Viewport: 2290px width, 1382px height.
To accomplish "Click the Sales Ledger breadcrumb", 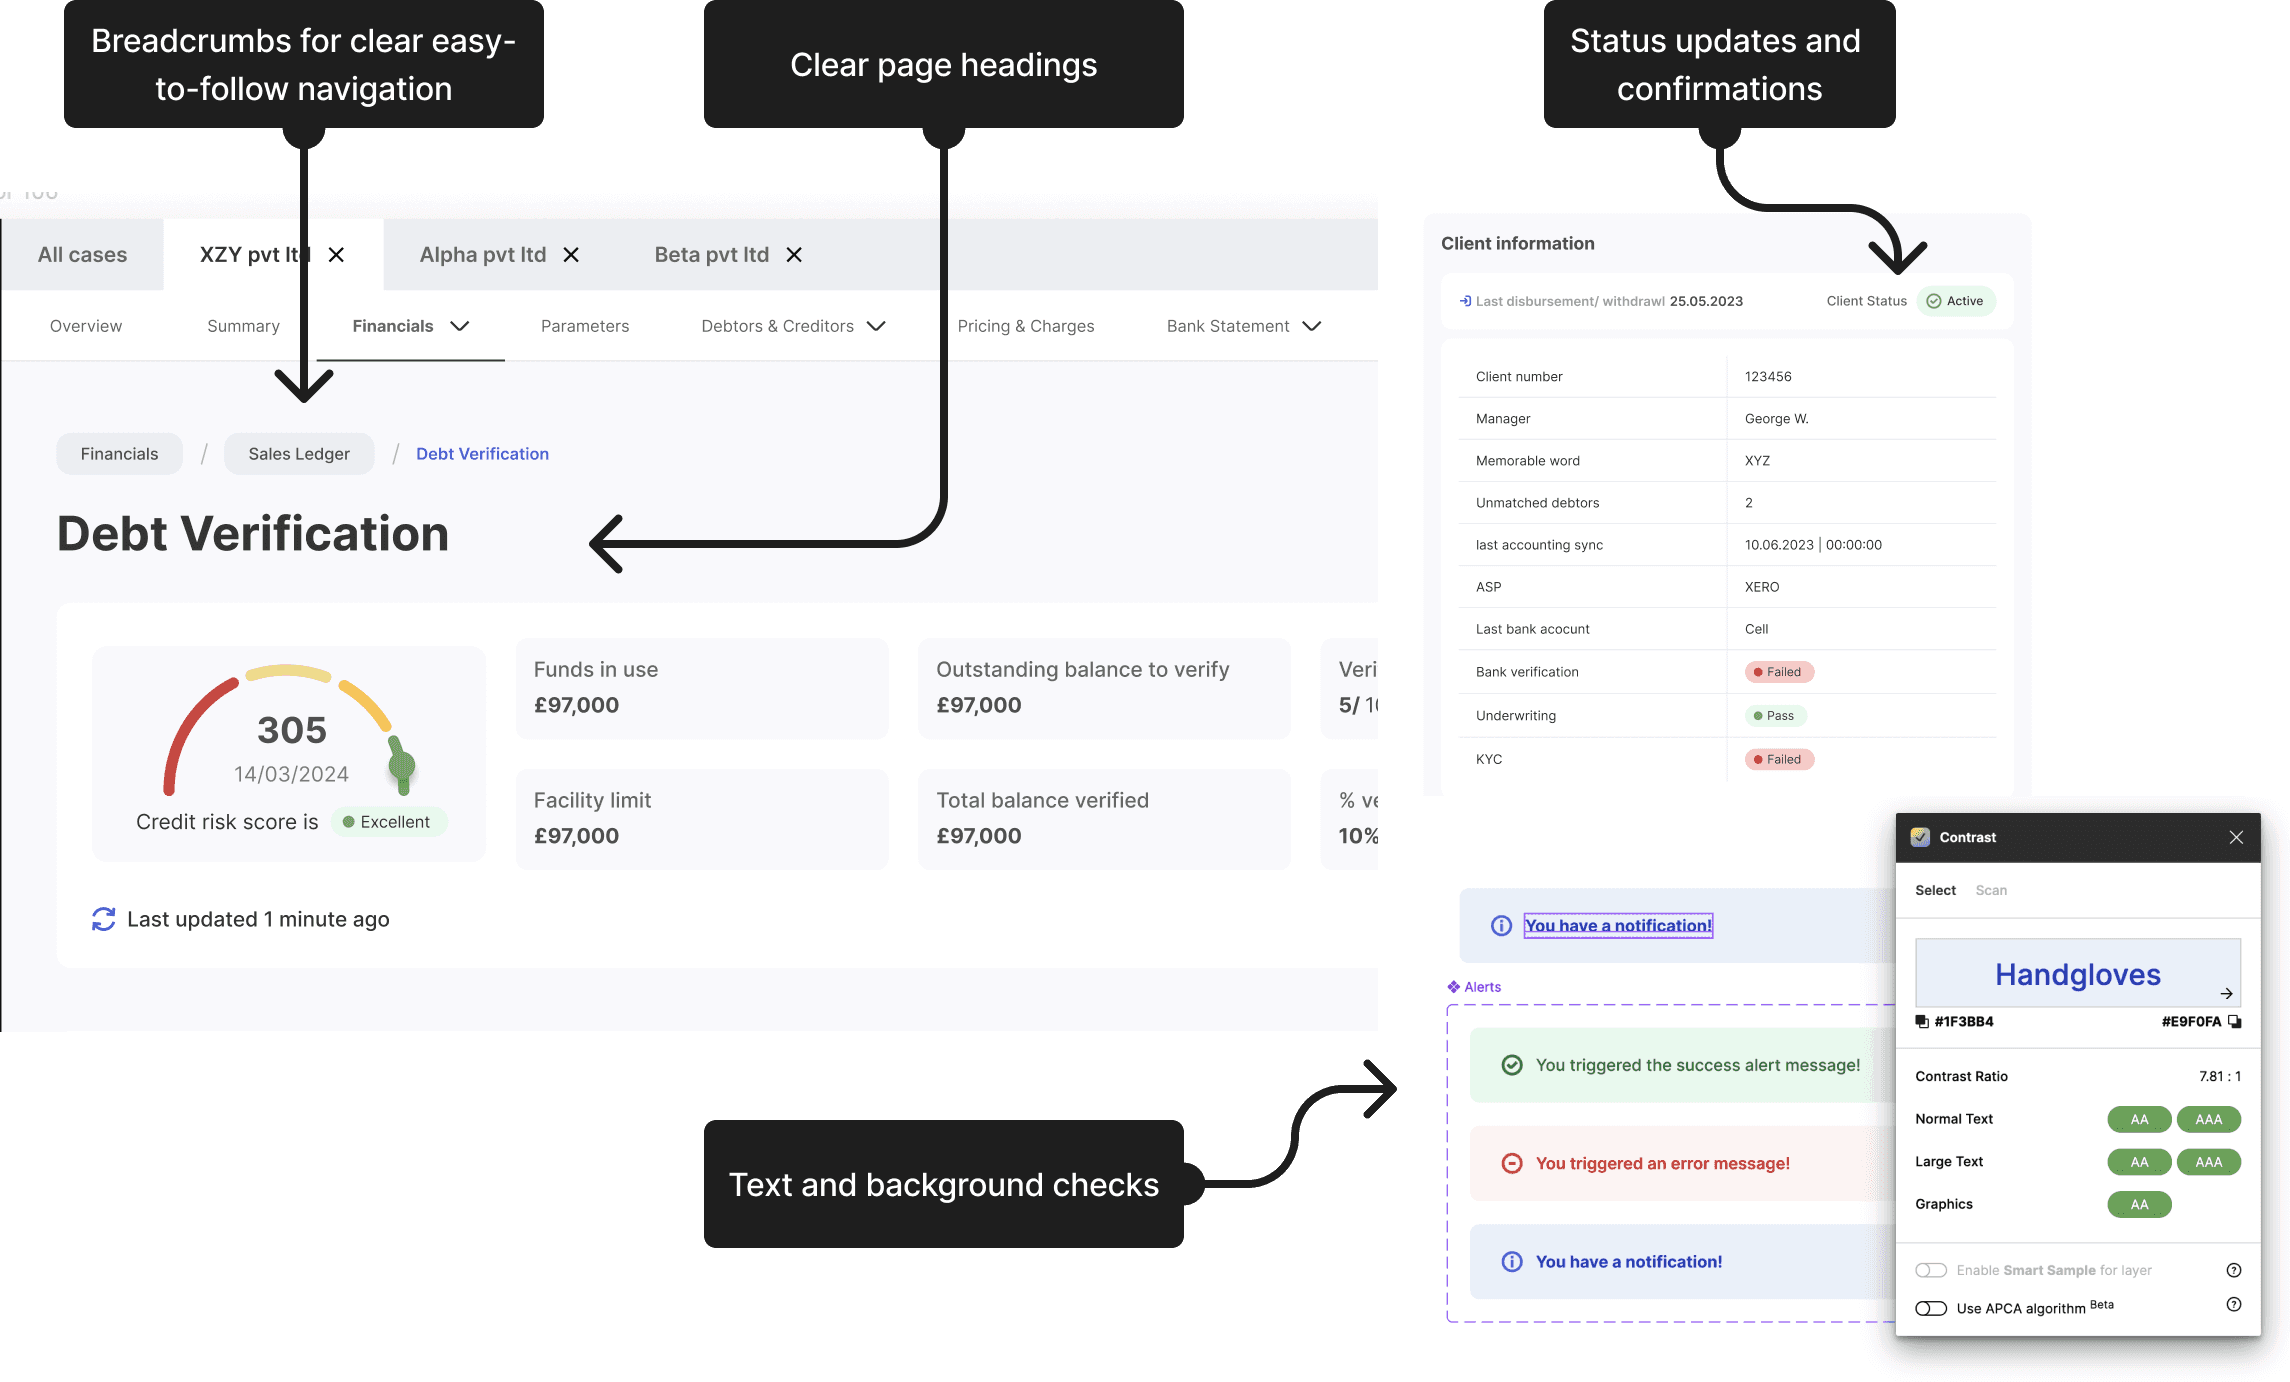I will click(x=299, y=454).
